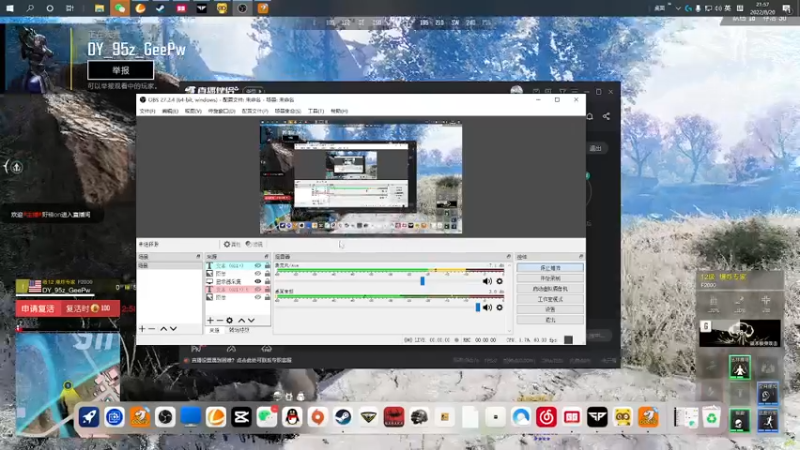Click the red request revive button in game
The height and width of the screenshot is (450, 800).
coord(38,309)
